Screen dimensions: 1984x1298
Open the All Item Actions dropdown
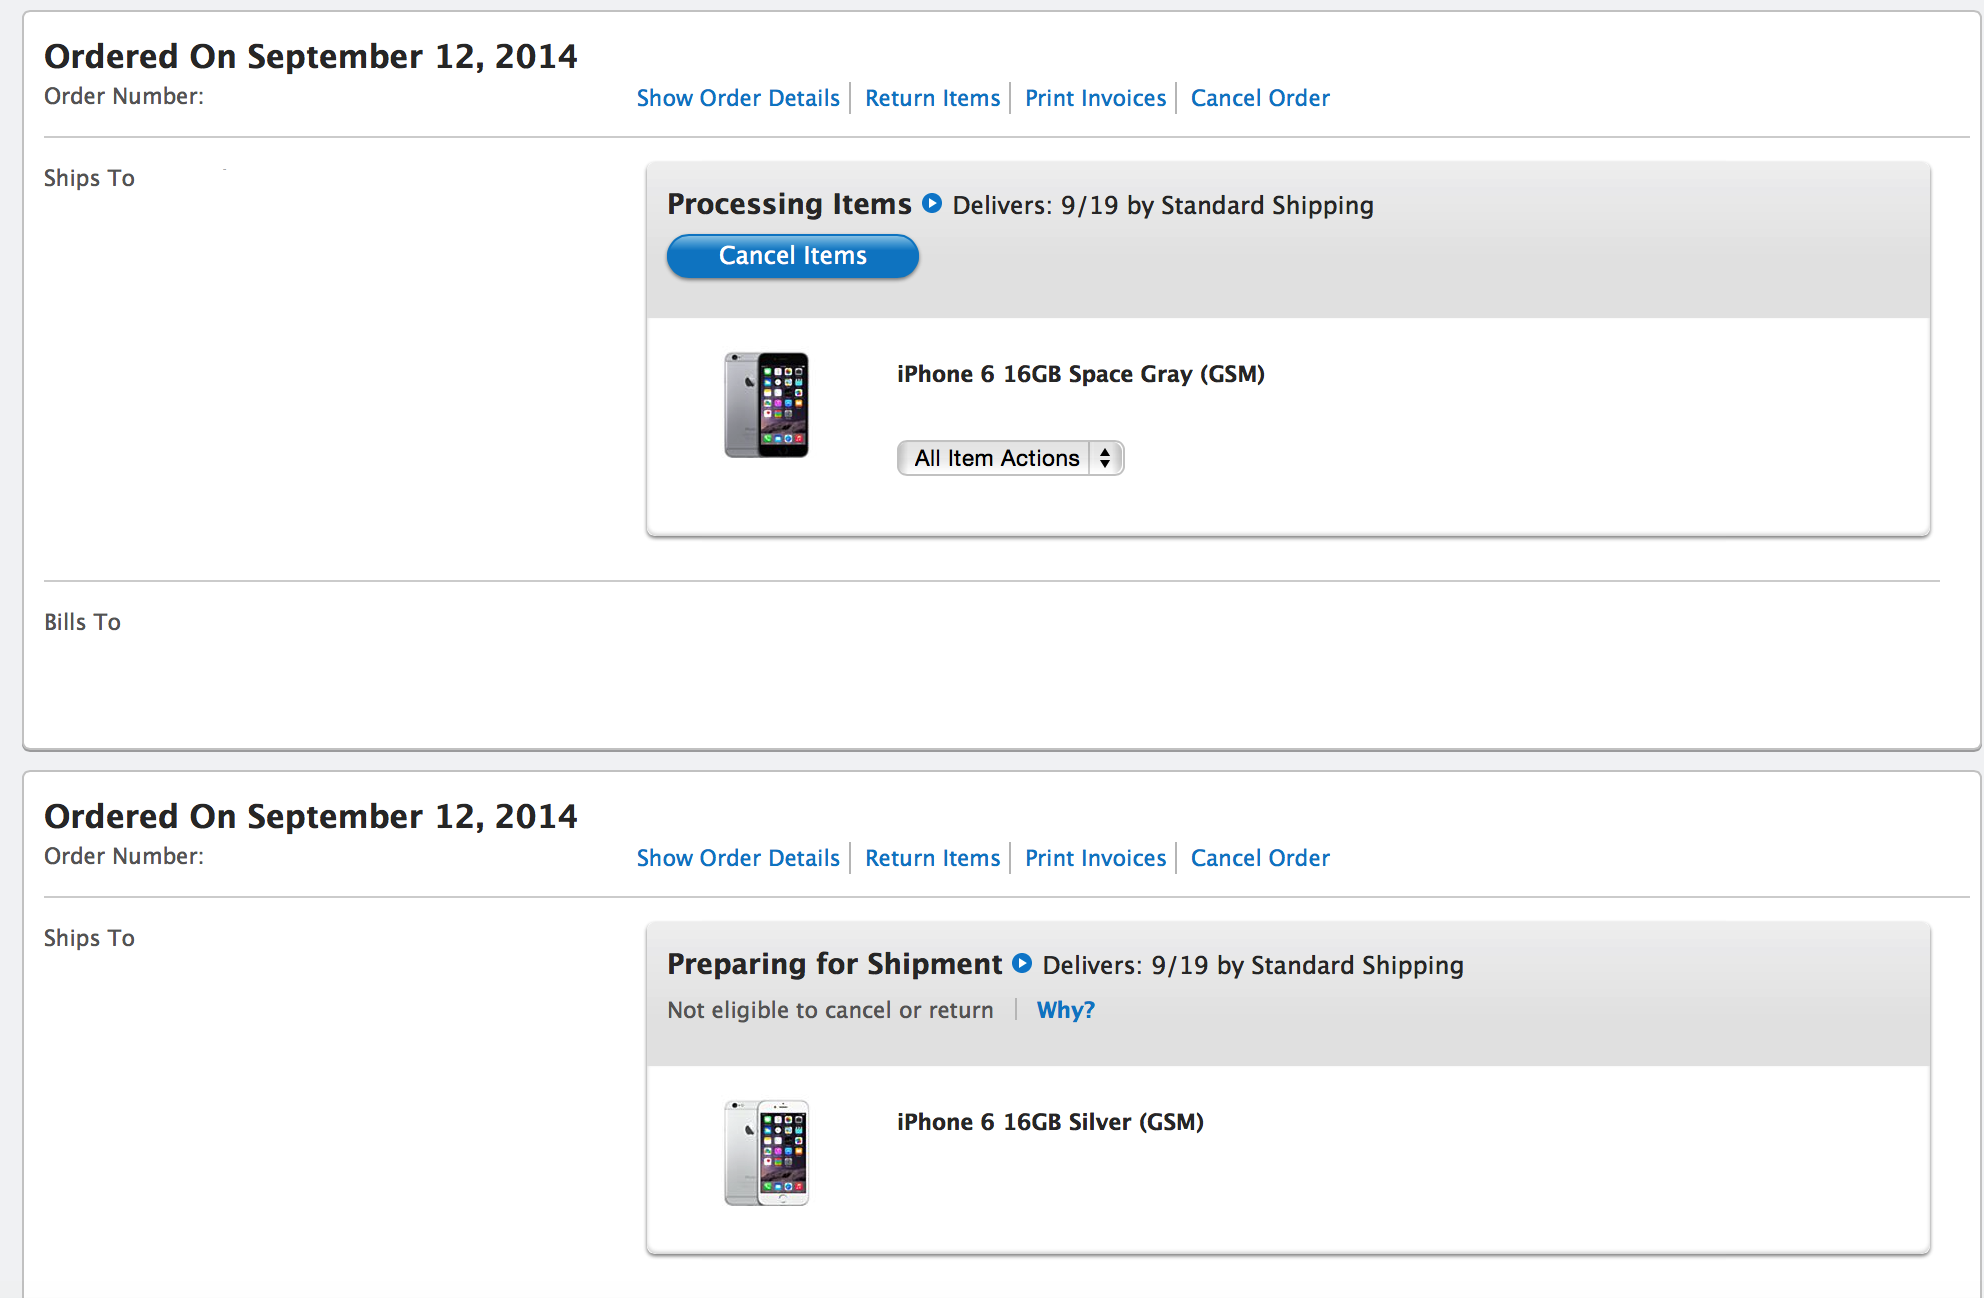point(996,458)
